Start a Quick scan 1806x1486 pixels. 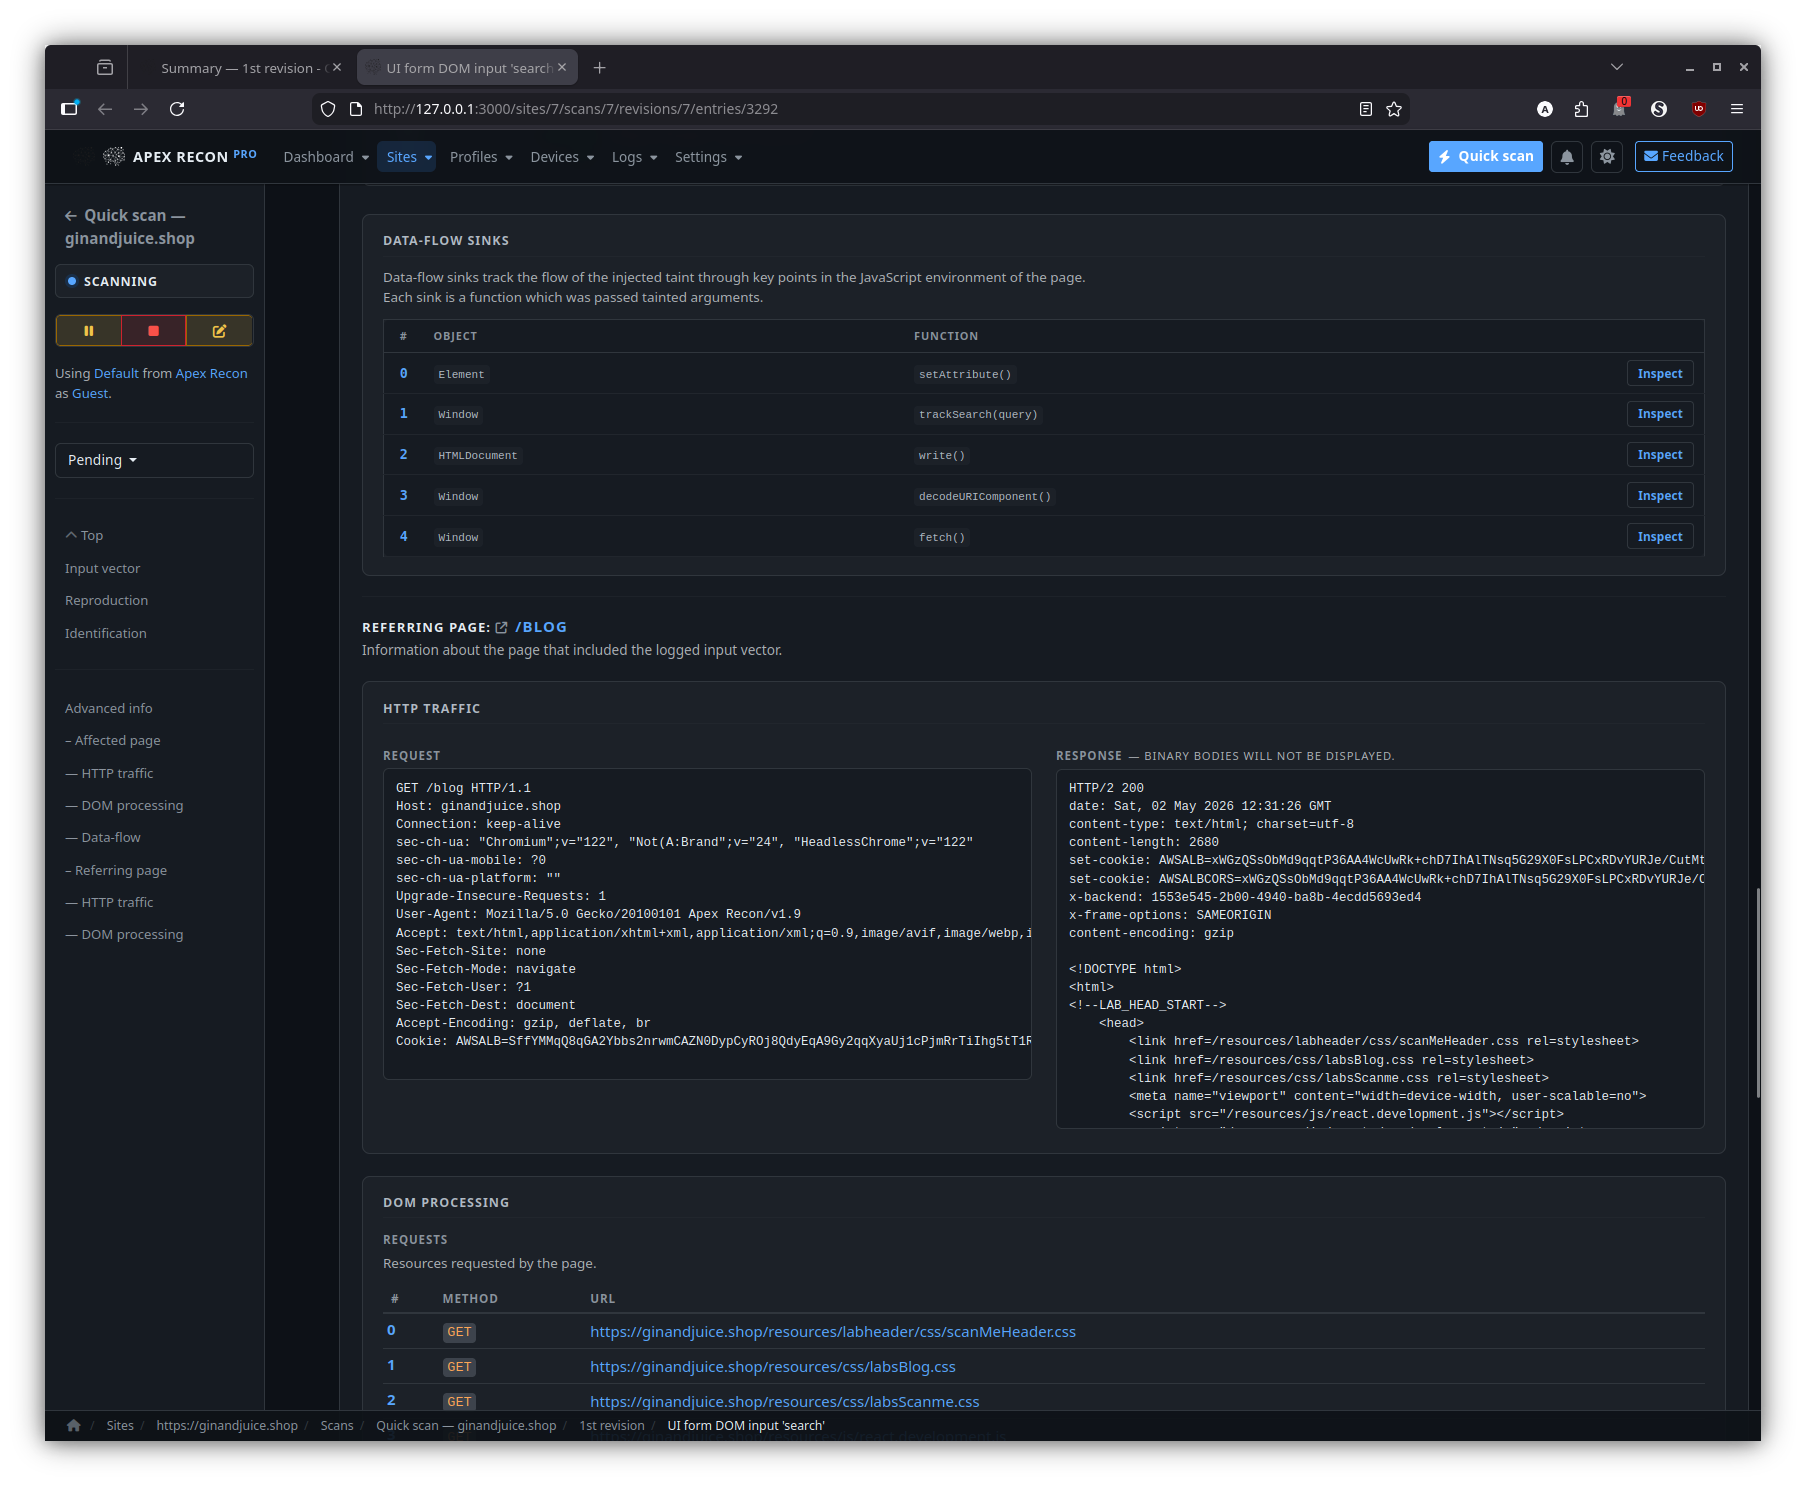pos(1486,157)
